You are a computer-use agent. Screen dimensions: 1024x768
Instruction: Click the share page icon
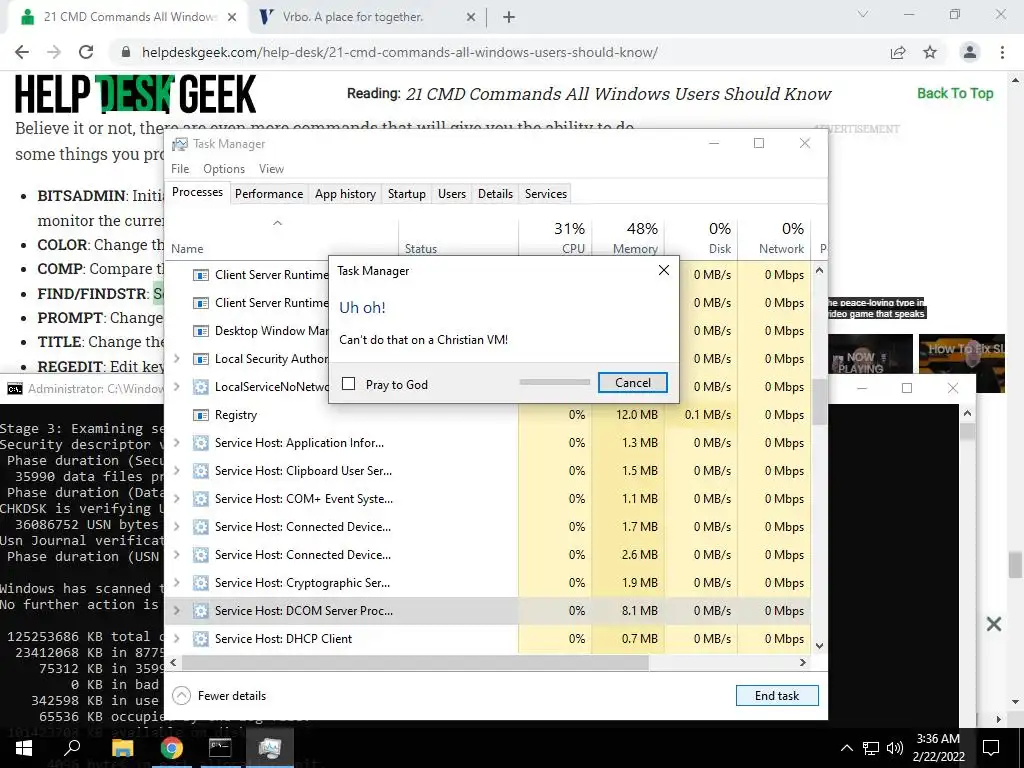[898, 52]
